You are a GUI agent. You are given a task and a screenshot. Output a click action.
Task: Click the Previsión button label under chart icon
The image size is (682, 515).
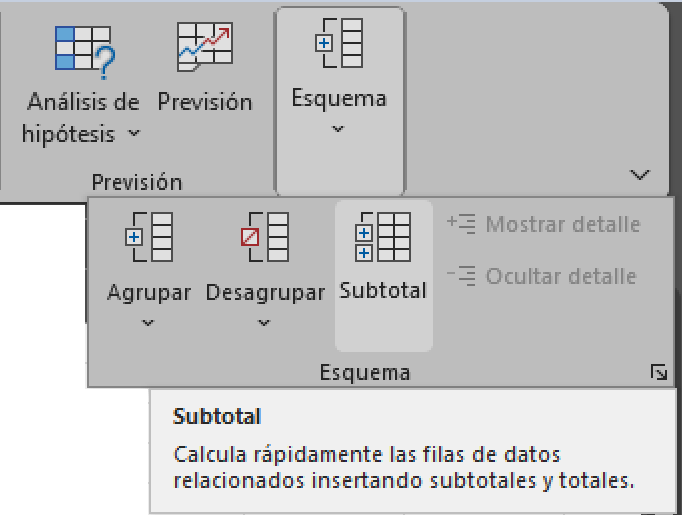205,102
